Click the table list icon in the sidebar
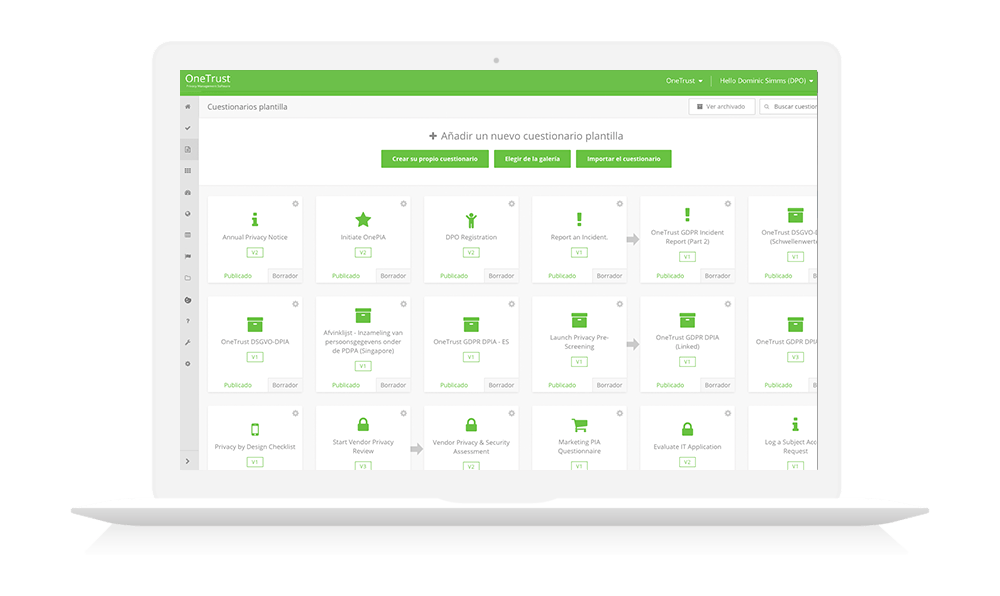1000x596 pixels. coord(188,235)
